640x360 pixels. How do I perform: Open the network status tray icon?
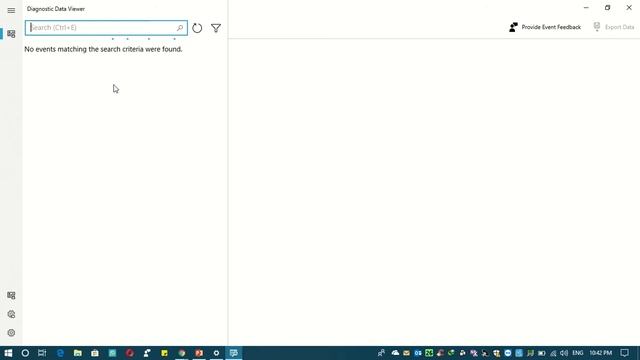tap(553, 353)
